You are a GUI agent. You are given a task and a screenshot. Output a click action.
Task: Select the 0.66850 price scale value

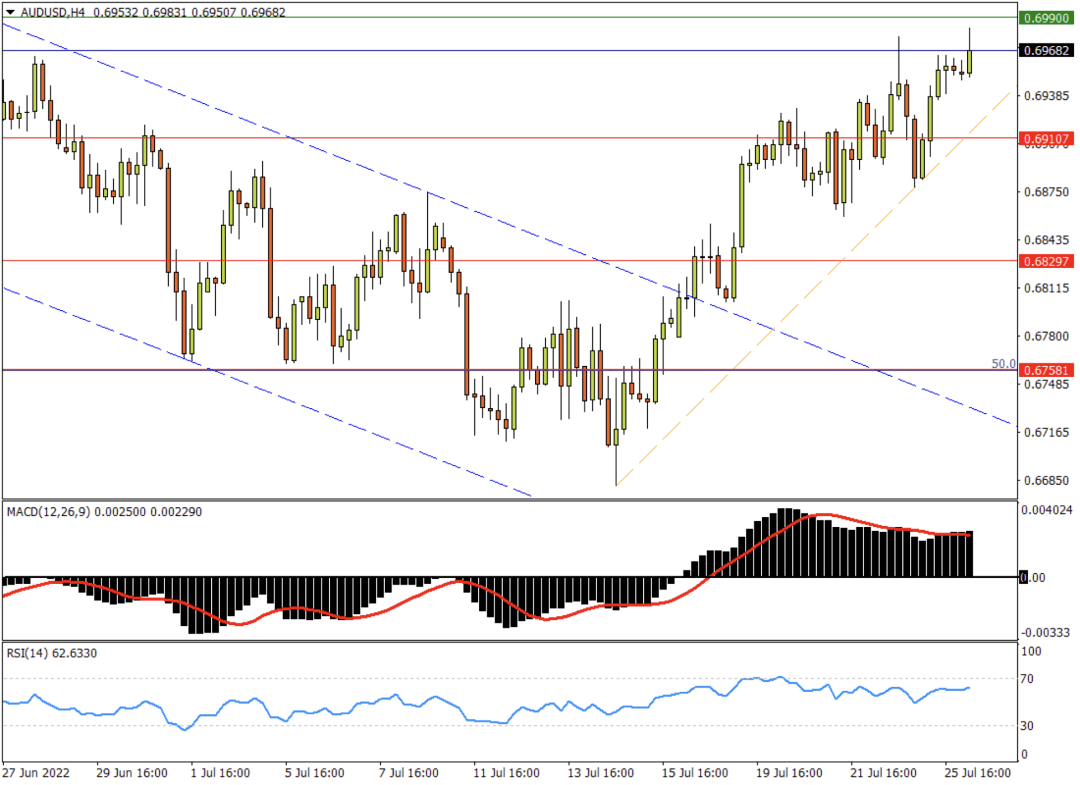tap(1047, 480)
